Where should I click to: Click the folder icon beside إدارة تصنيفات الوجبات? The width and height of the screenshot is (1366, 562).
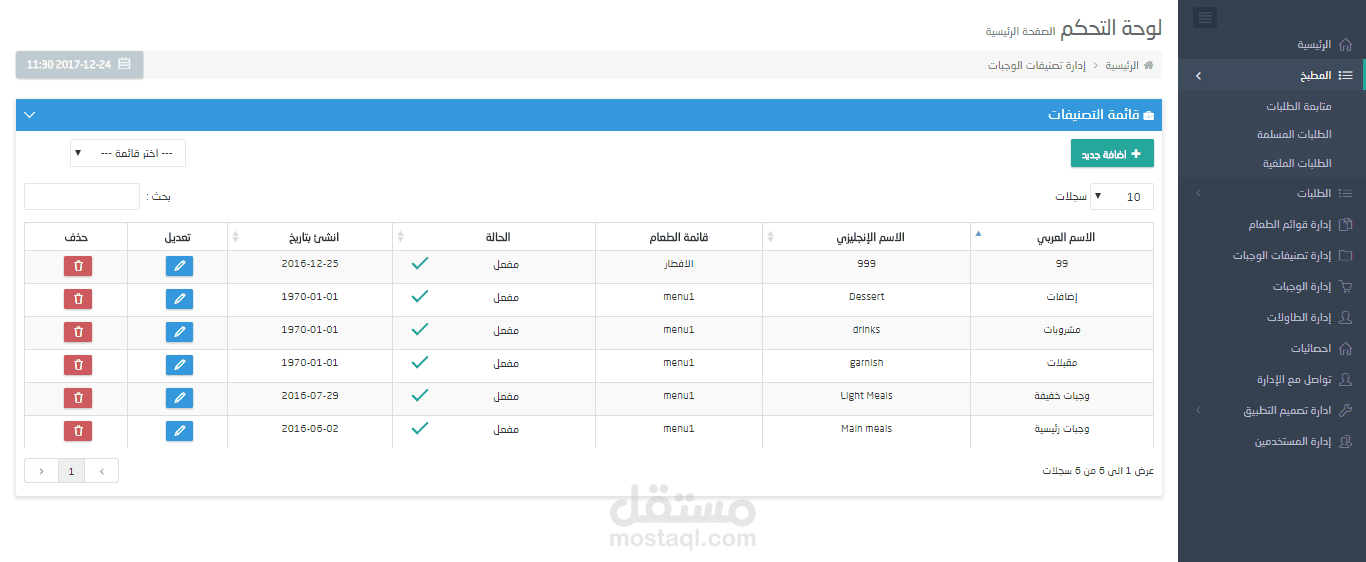[x=1345, y=255]
